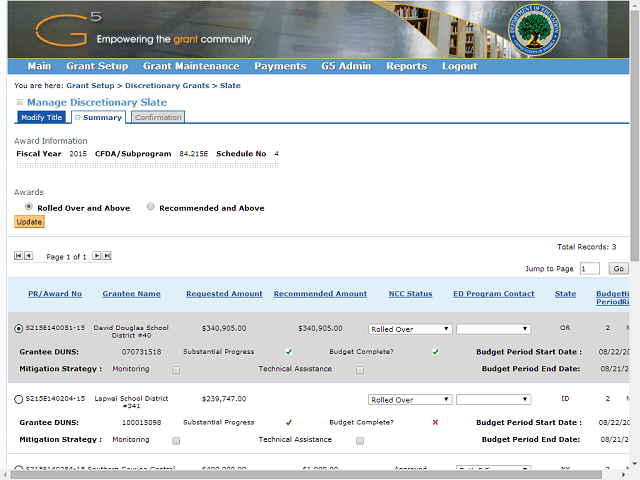Go to previous page arrow icon

point(28,256)
